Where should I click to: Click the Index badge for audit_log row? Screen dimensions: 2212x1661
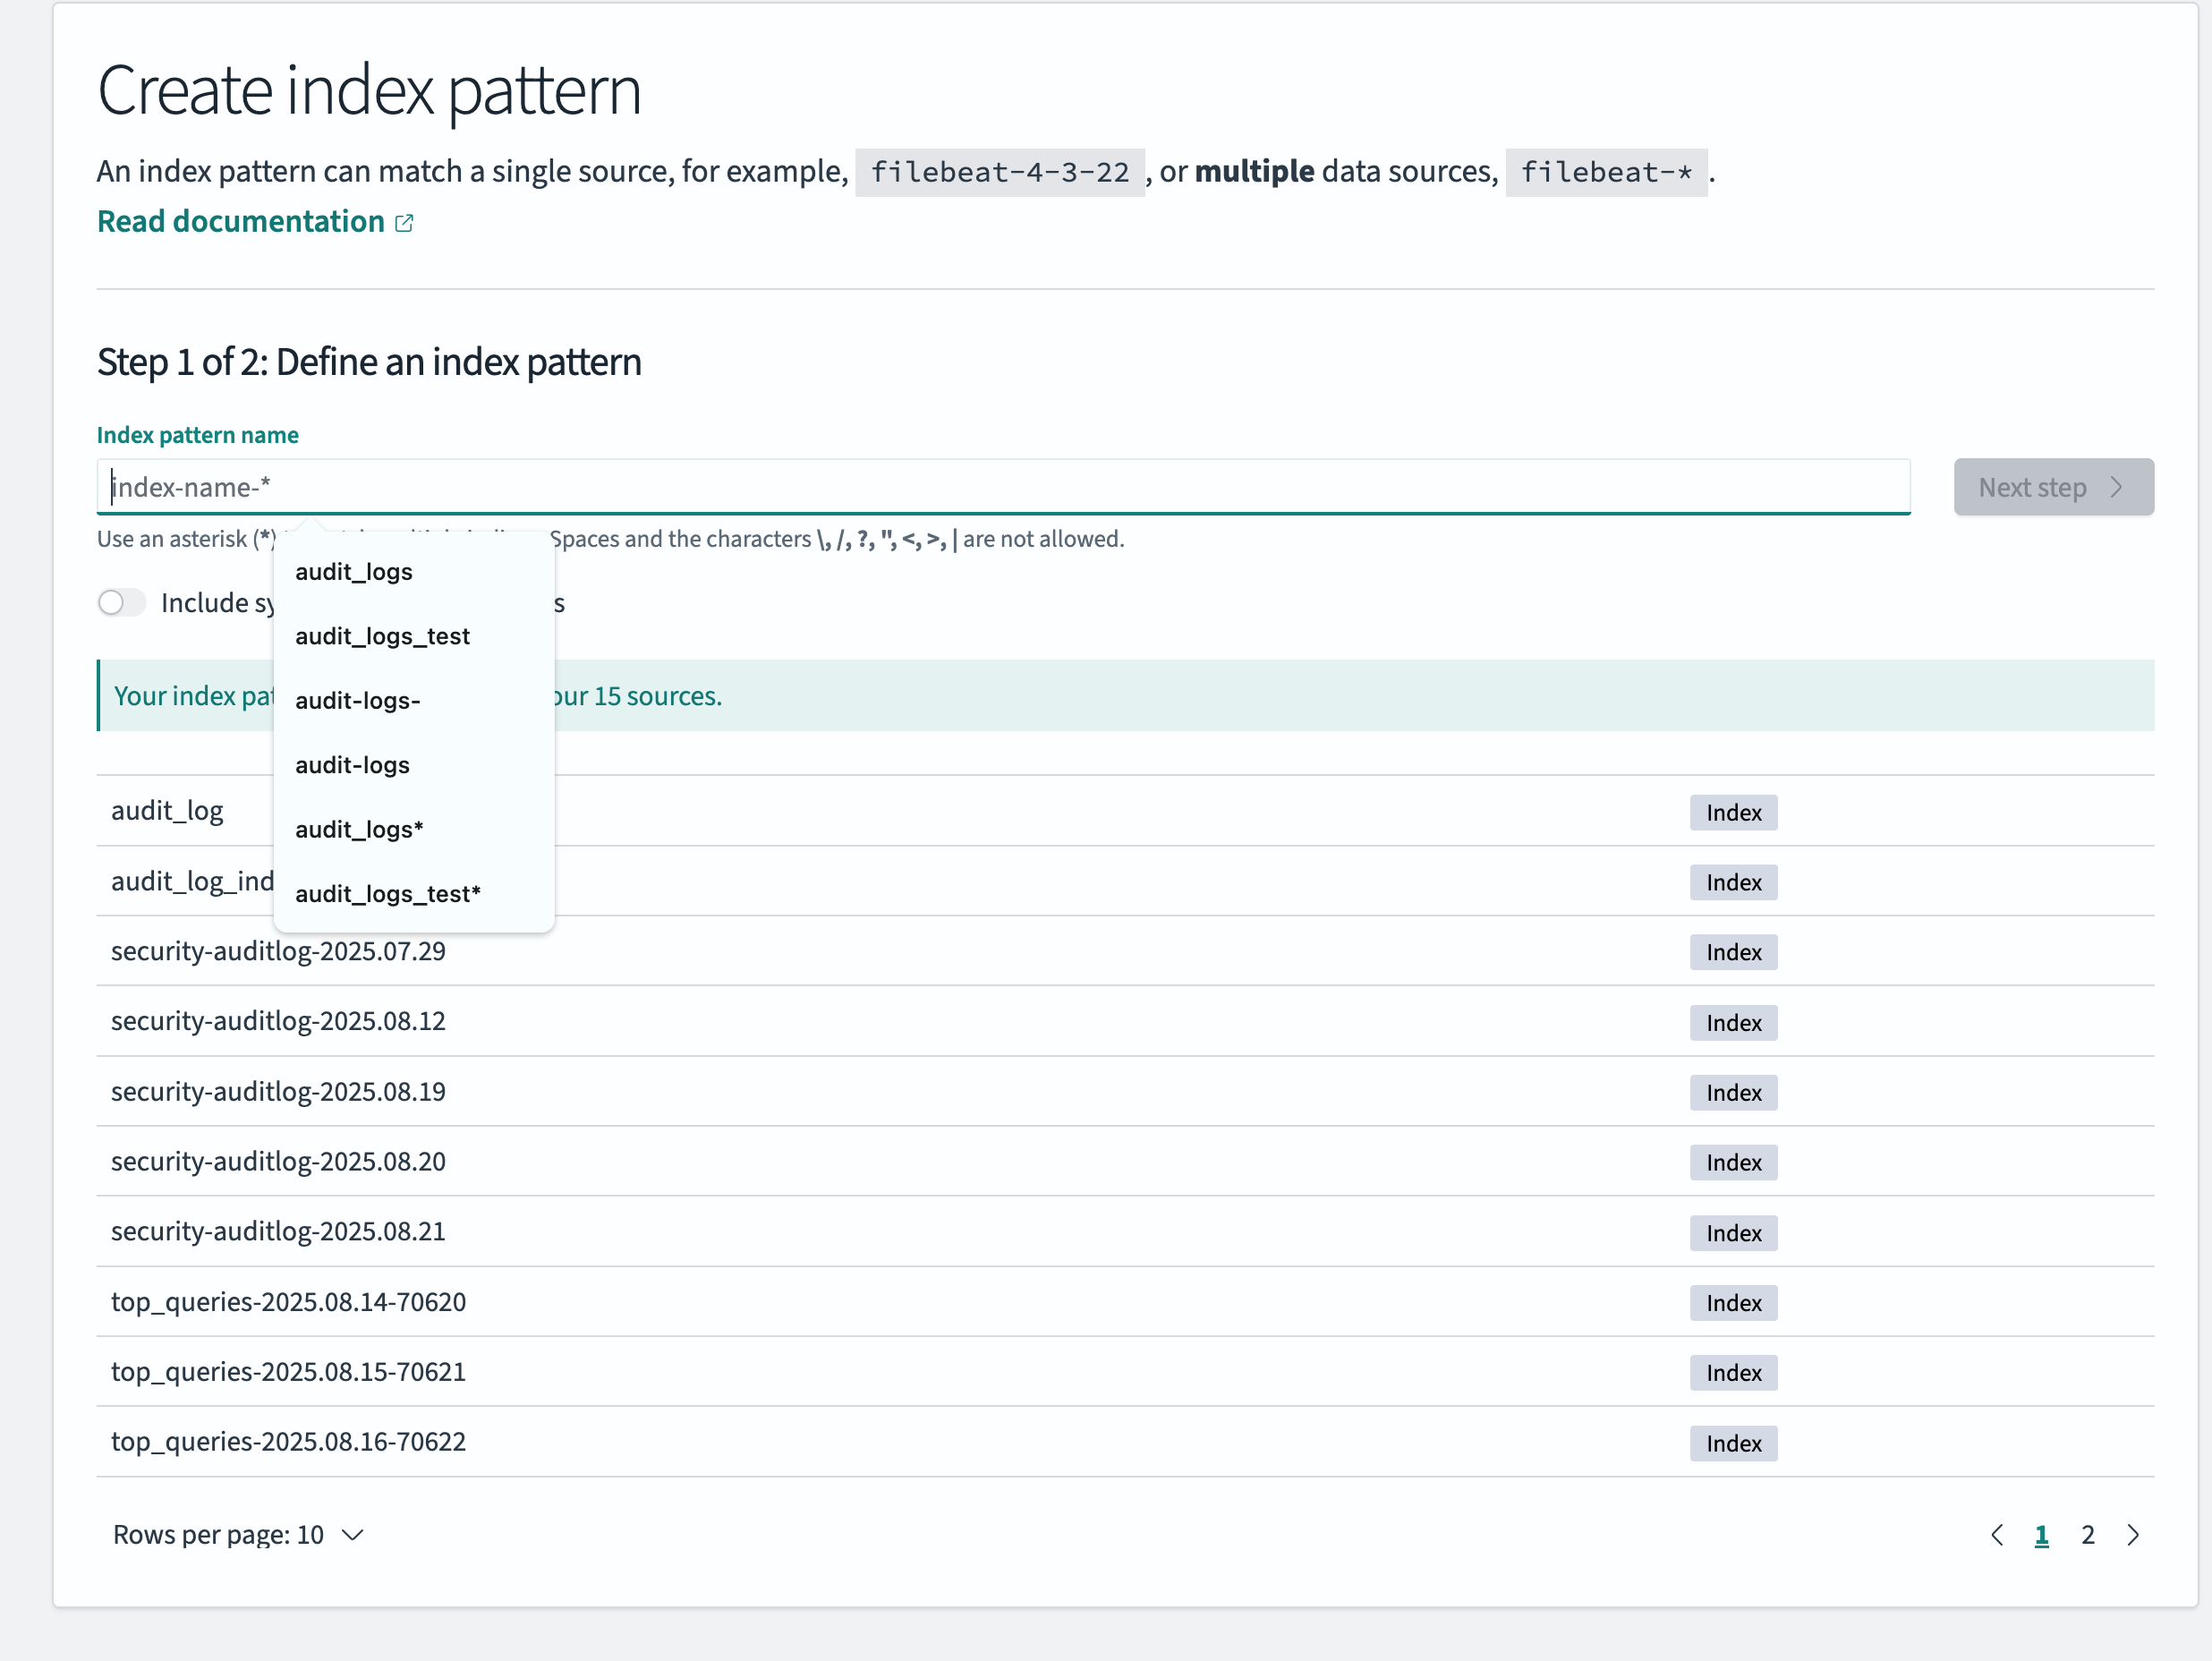pyautogui.click(x=1733, y=812)
